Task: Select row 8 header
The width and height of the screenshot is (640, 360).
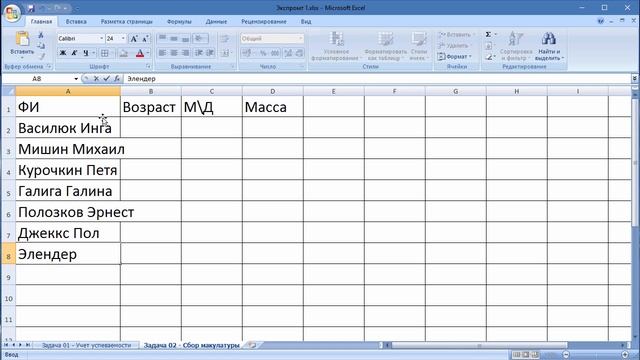Action: click(8, 254)
